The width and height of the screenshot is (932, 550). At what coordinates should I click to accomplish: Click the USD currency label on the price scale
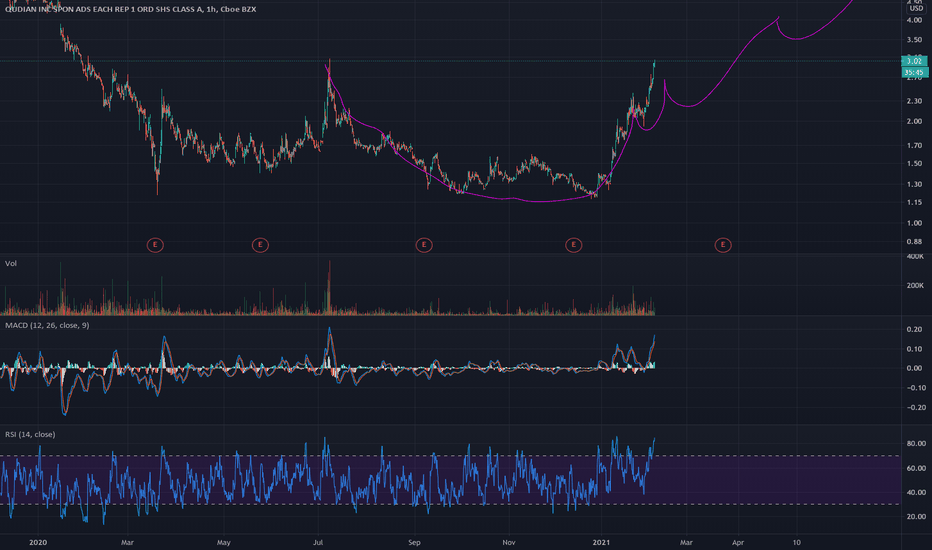point(917,8)
